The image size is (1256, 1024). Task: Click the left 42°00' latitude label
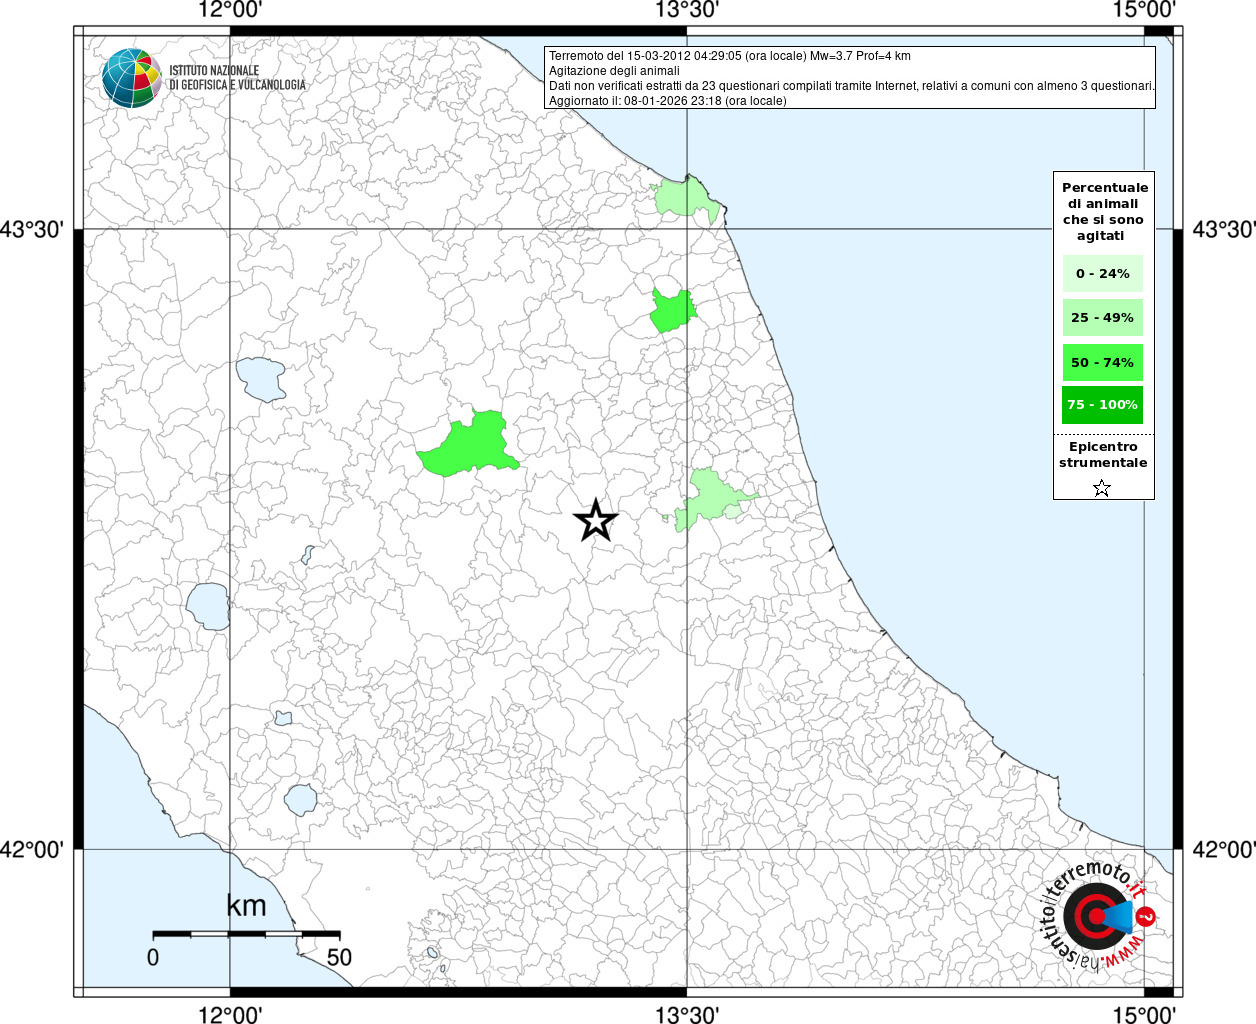pos(32,849)
